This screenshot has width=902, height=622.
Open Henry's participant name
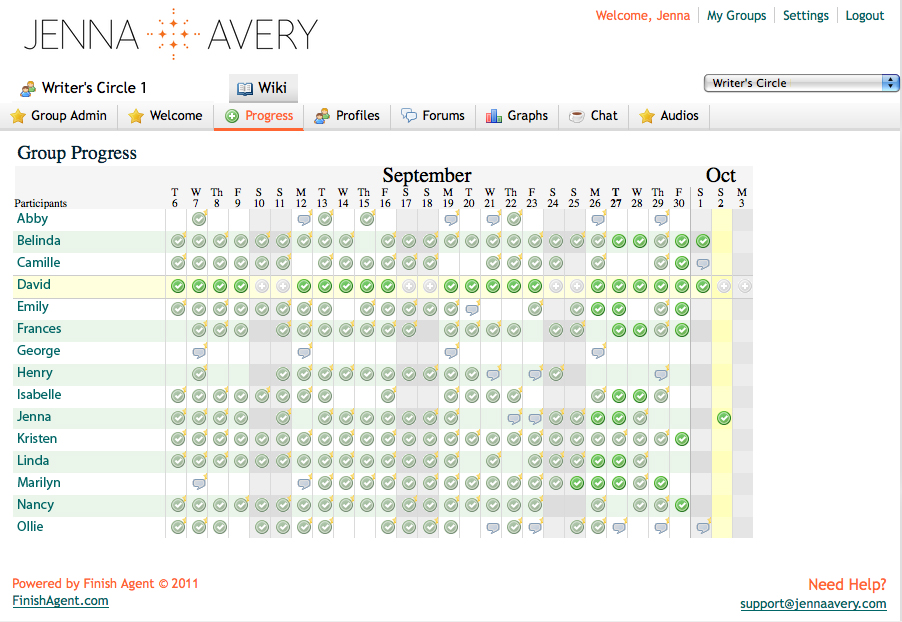coord(35,373)
